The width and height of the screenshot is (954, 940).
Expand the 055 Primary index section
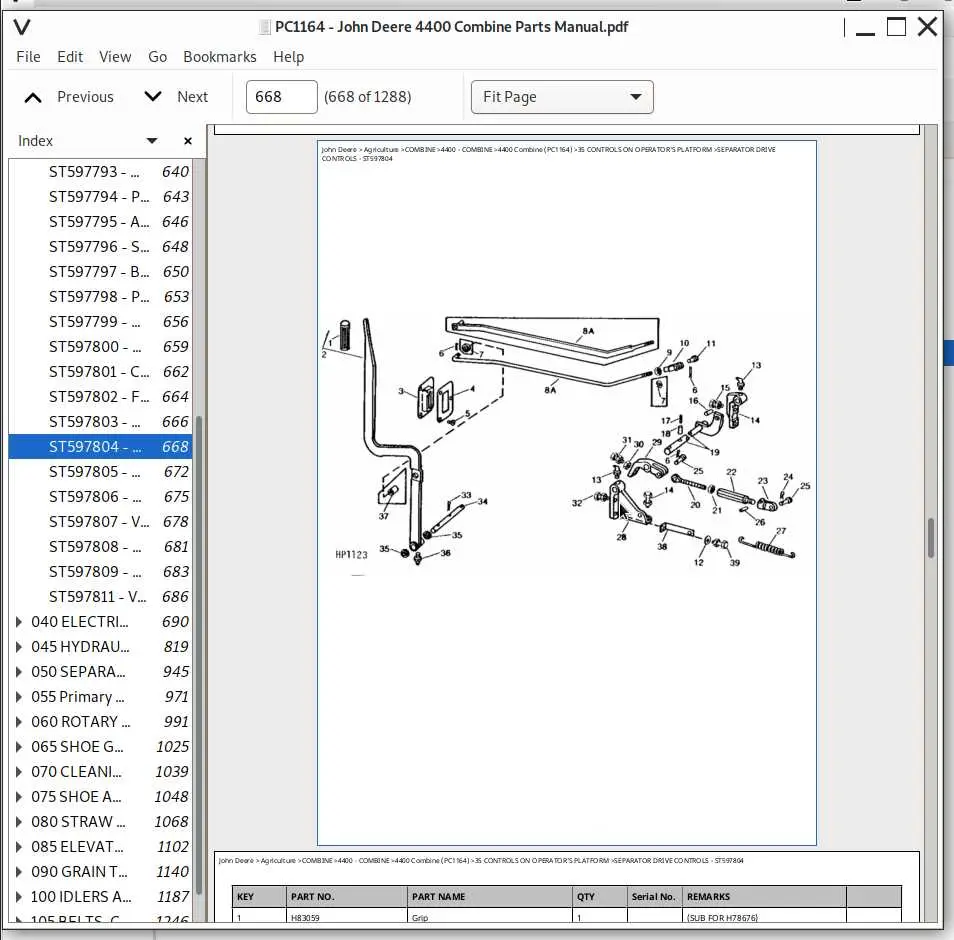19,696
